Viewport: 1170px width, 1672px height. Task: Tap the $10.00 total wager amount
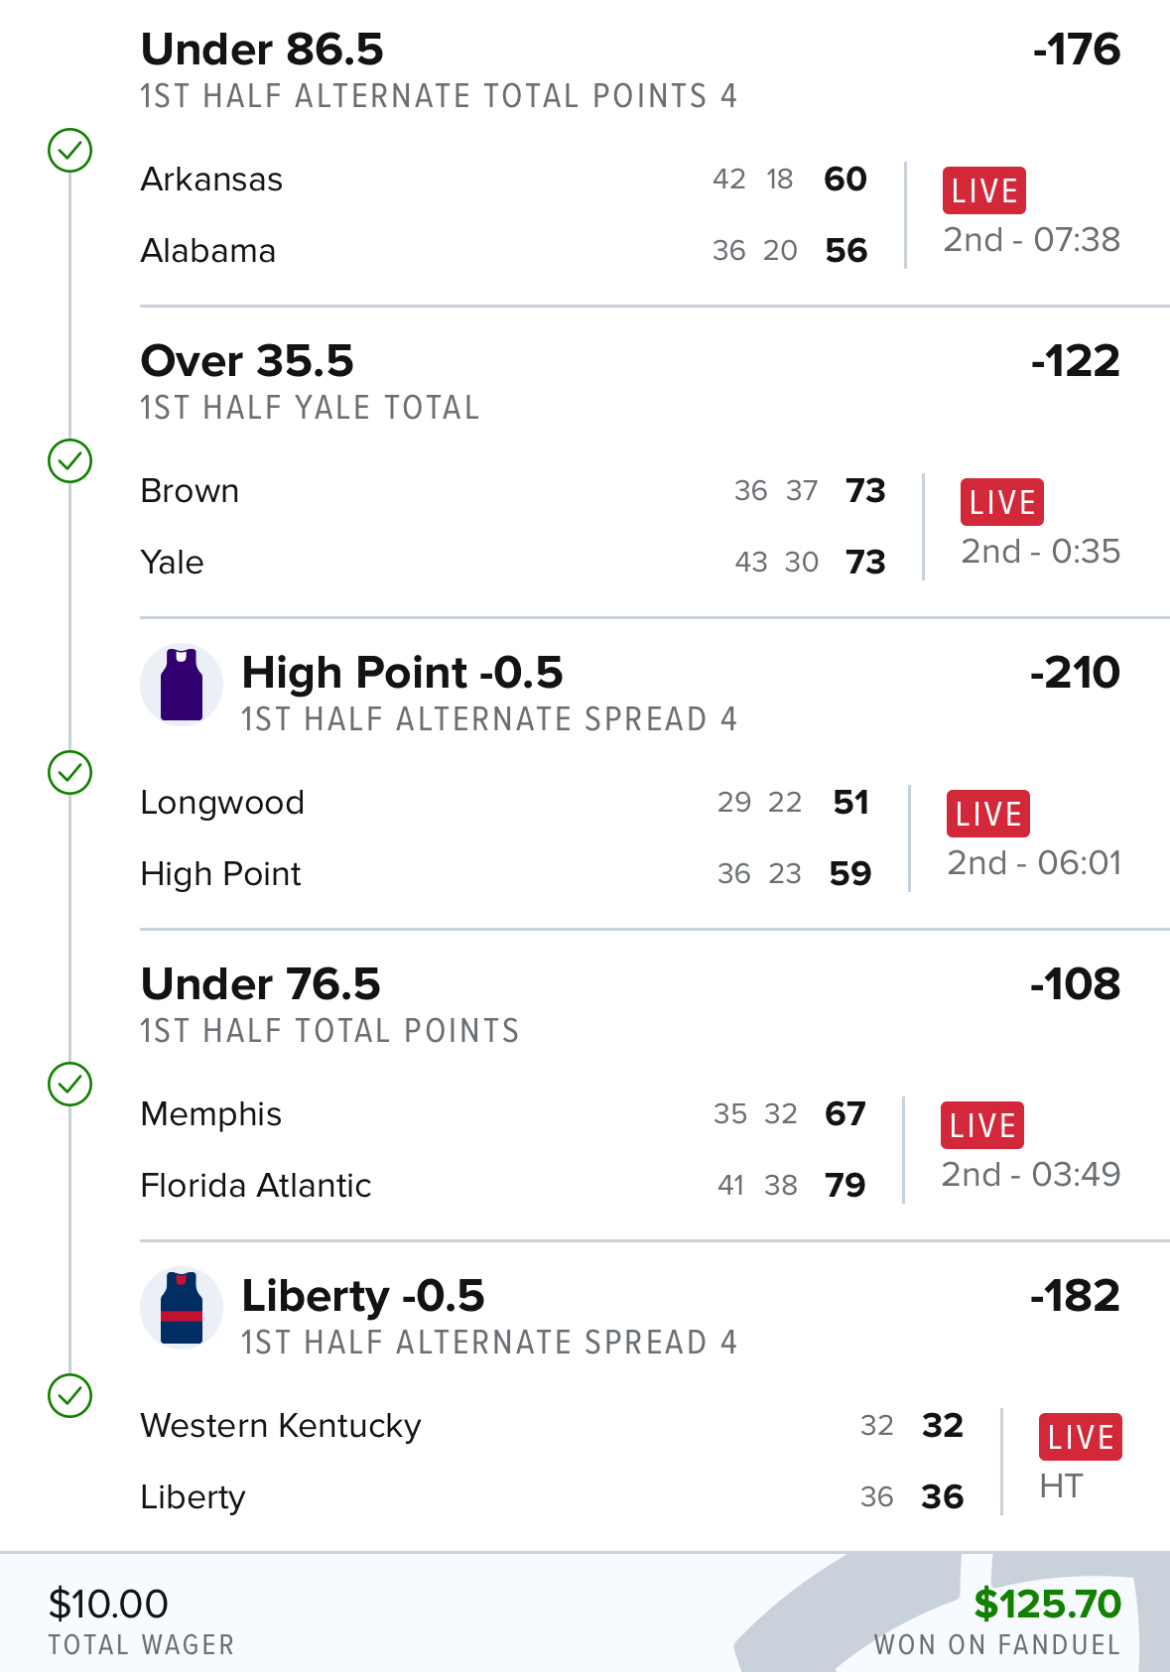[x=108, y=1604]
